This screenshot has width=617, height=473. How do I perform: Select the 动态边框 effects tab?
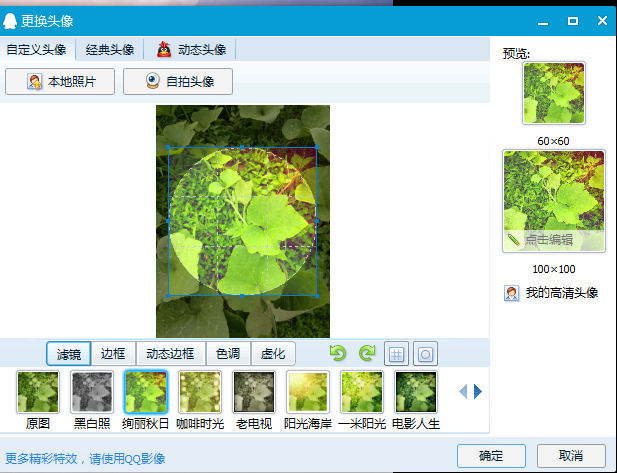click(x=170, y=354)
